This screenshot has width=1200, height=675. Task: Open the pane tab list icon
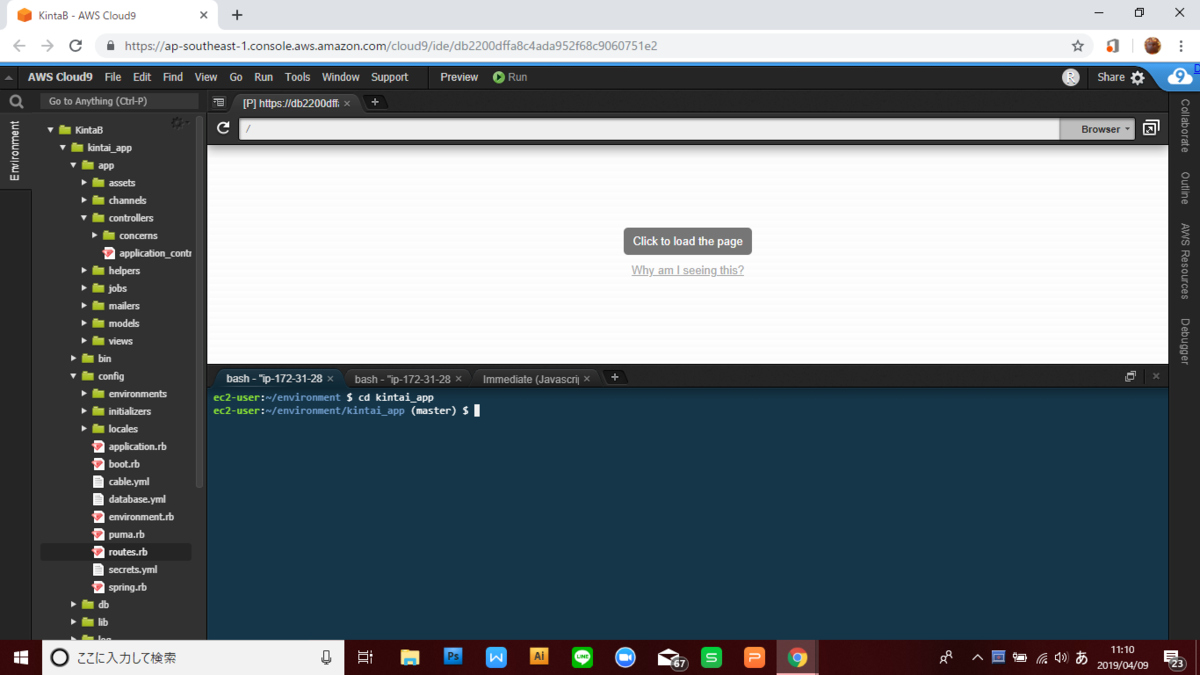coord(219,102)
